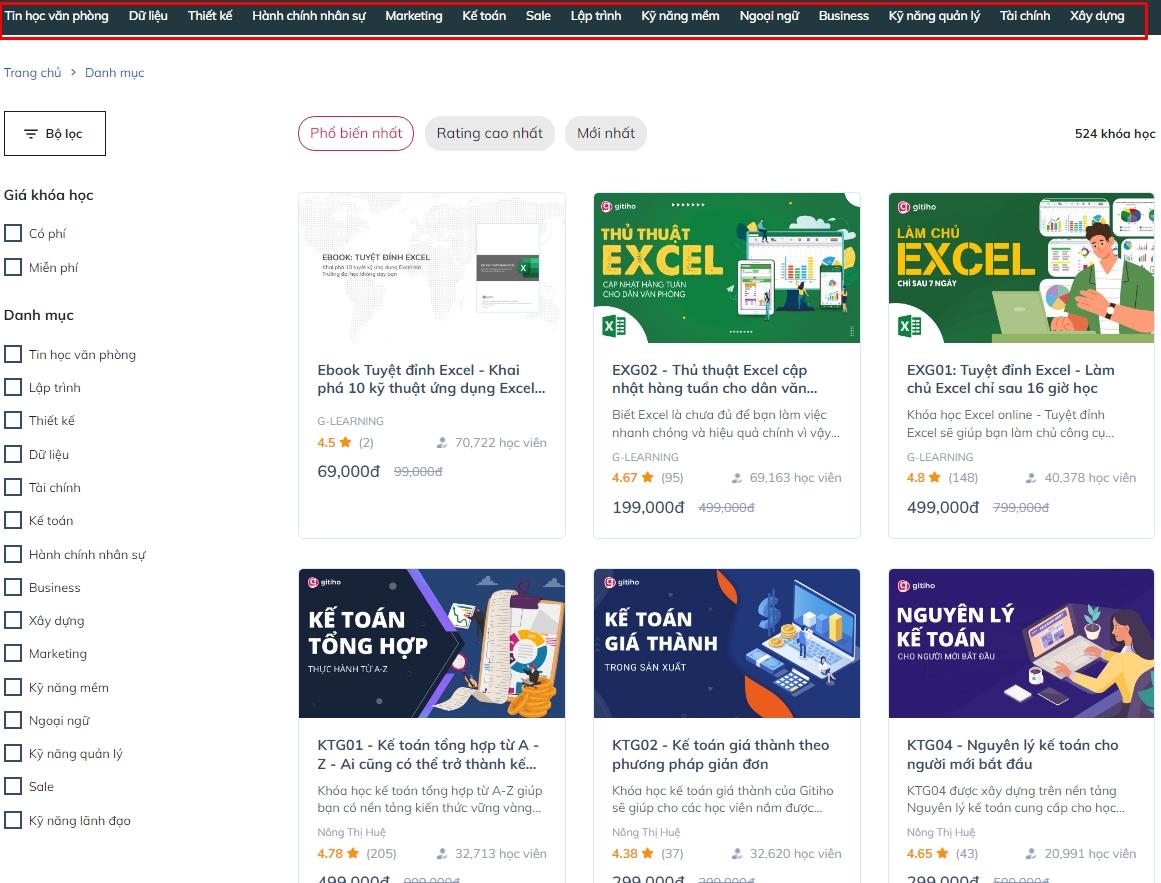The image size is (1161, 883).
Task: Tick Tin học văn phòng category checkbox
Action: [13, 354]
